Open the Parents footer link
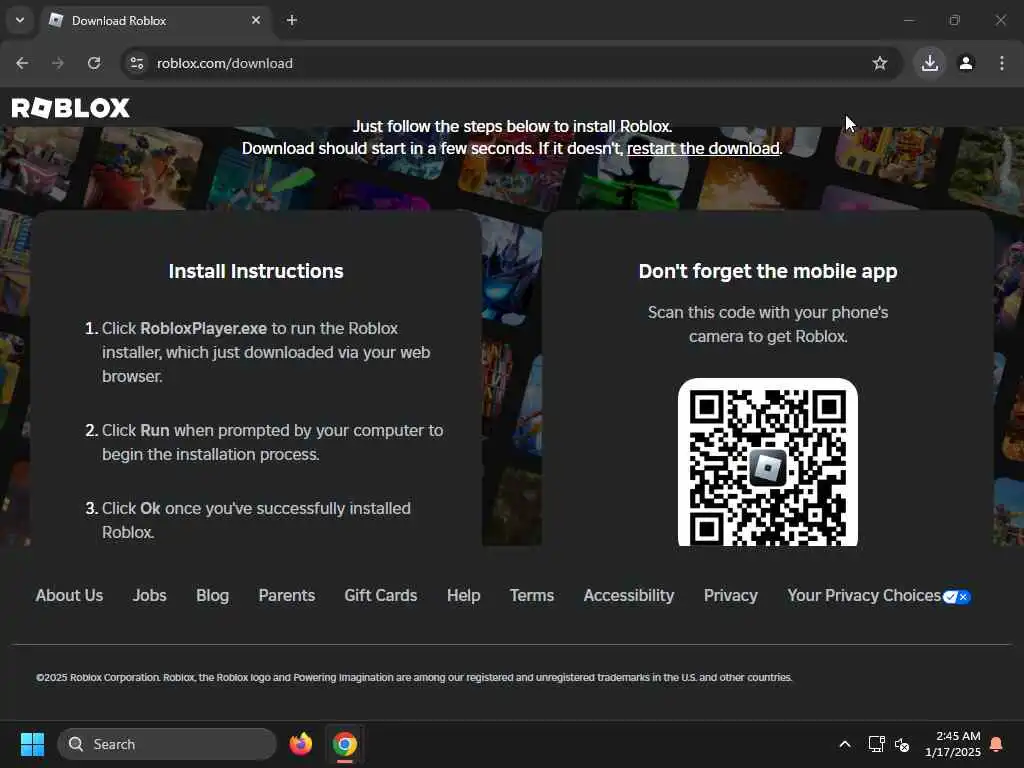This screenshot has width=1024, height=768. tap(287, 596)
